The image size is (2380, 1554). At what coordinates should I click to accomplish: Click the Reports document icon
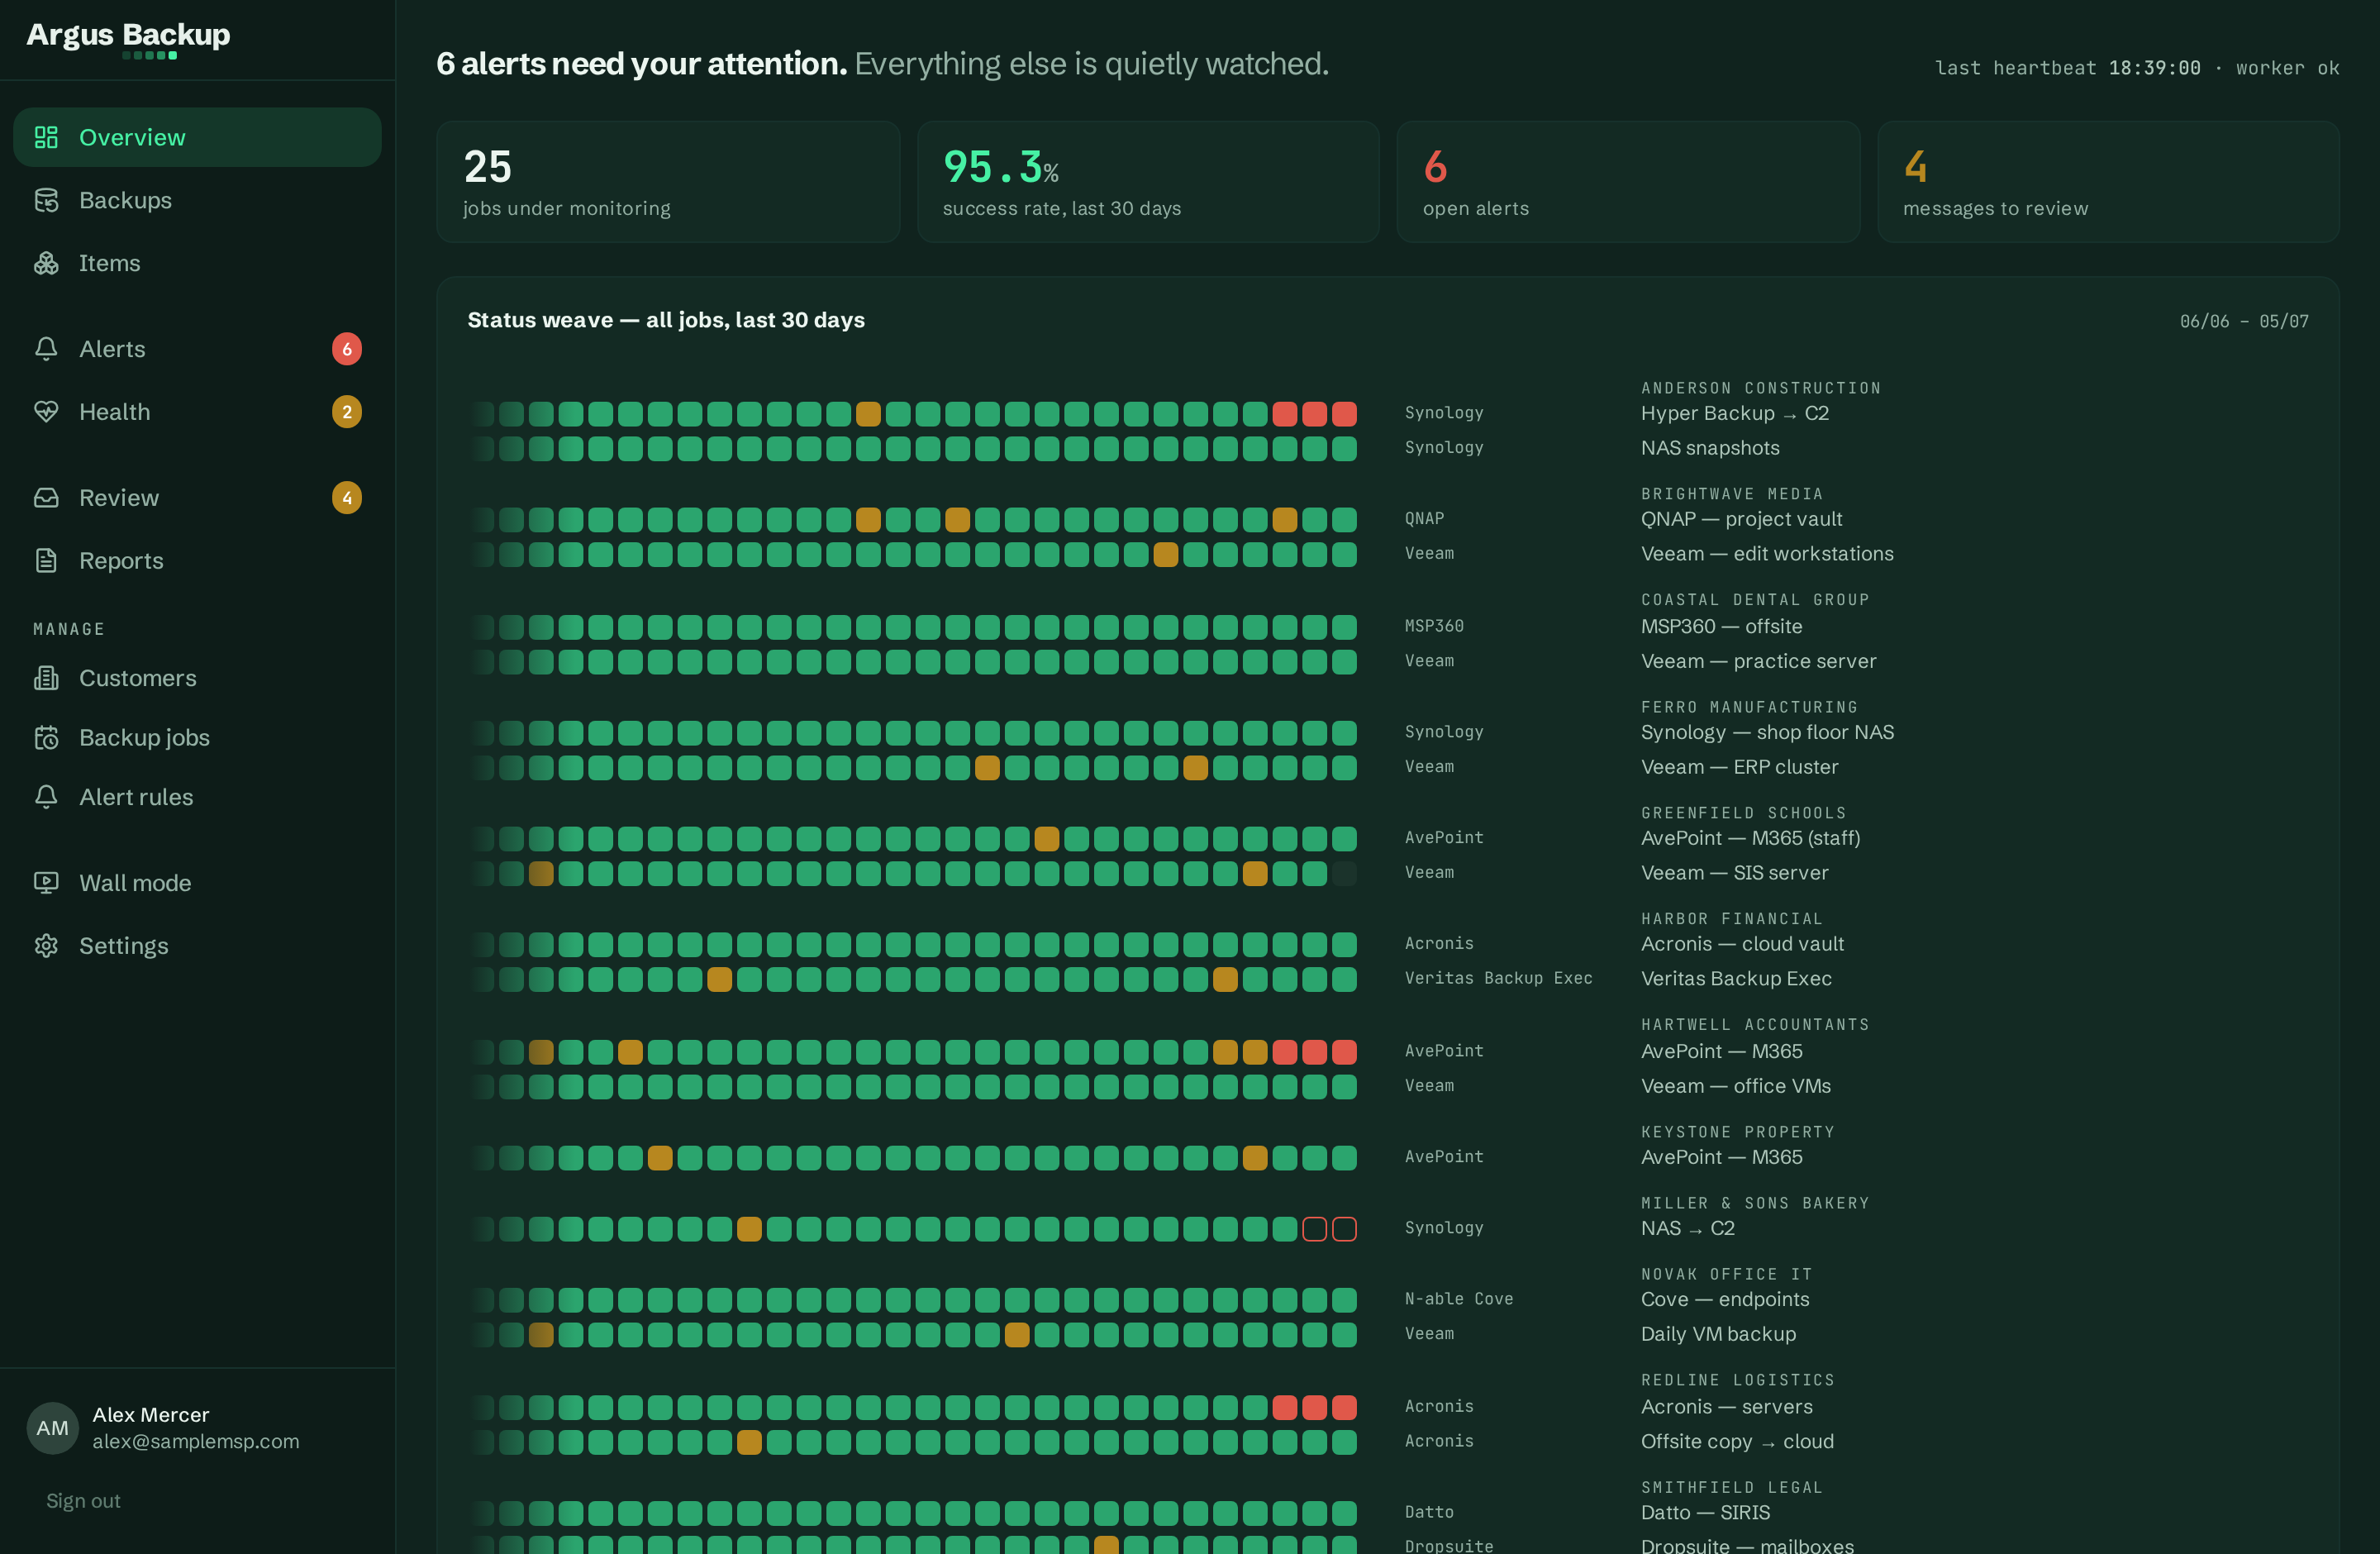pyautogui.click(x=46, y=561)
